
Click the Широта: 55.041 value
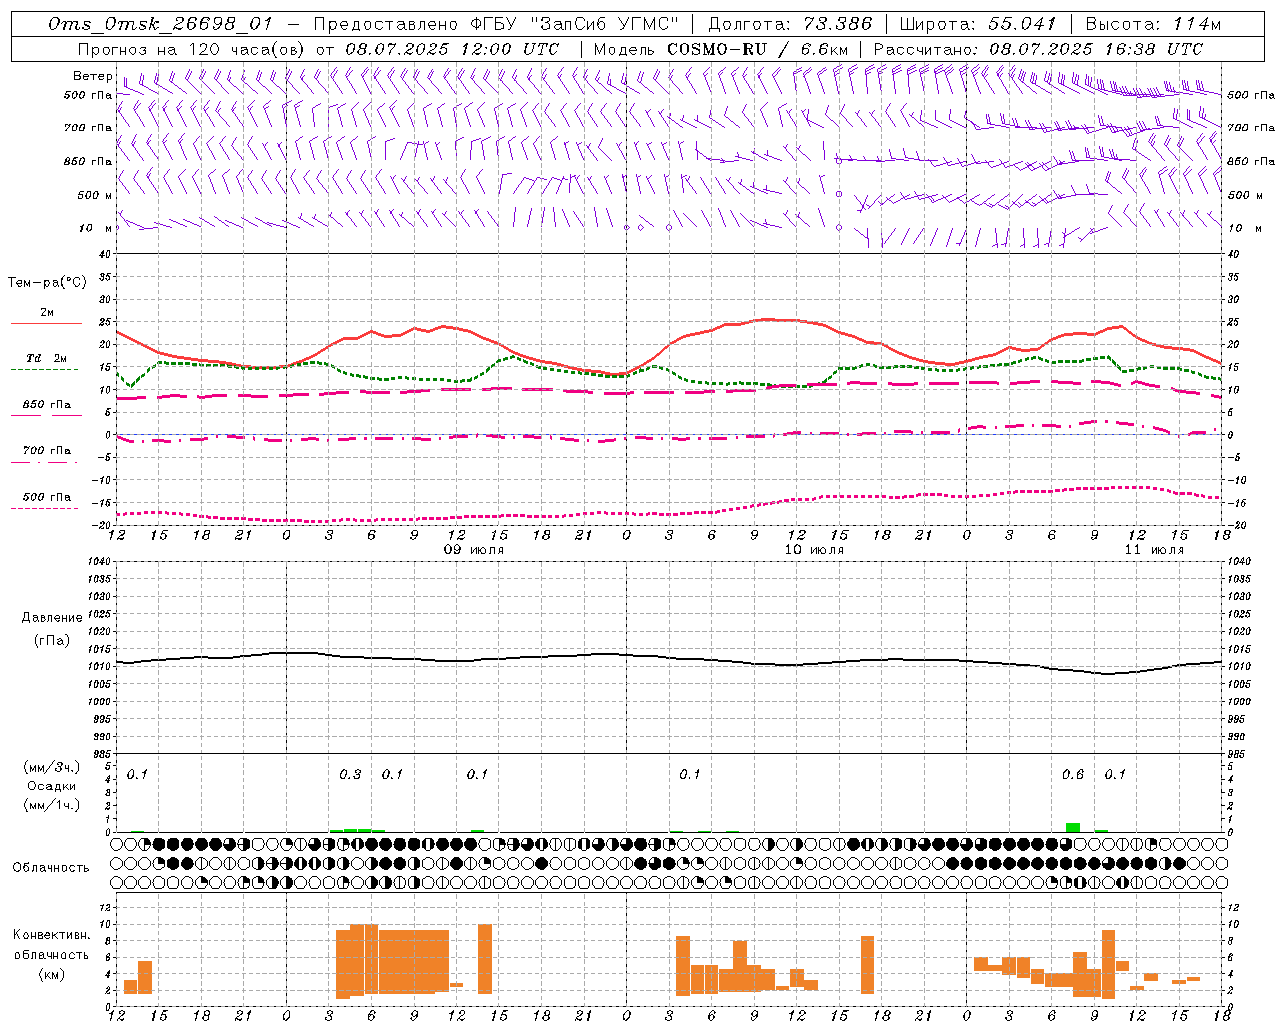[x=977, y=24]
